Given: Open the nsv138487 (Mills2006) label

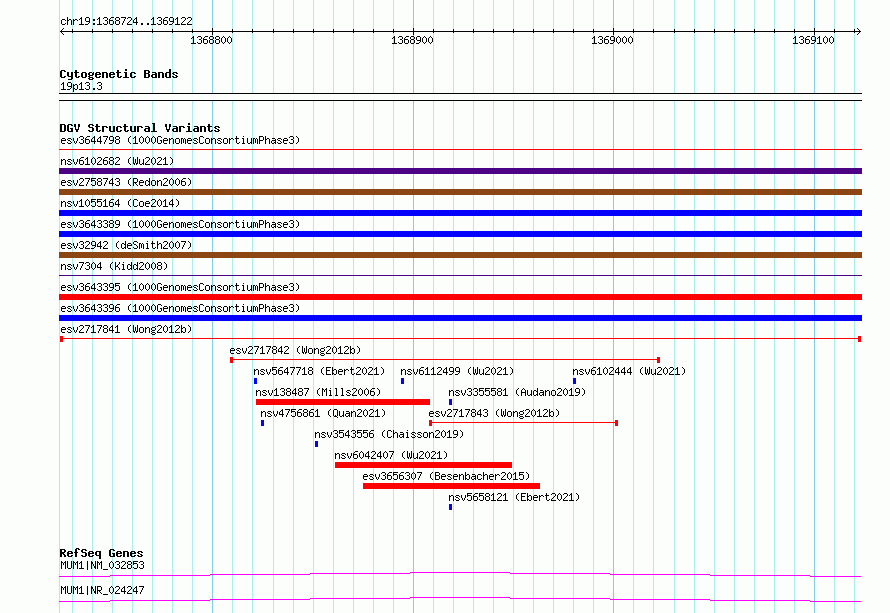Looking at the screenshot, I should tap(318, 392).
